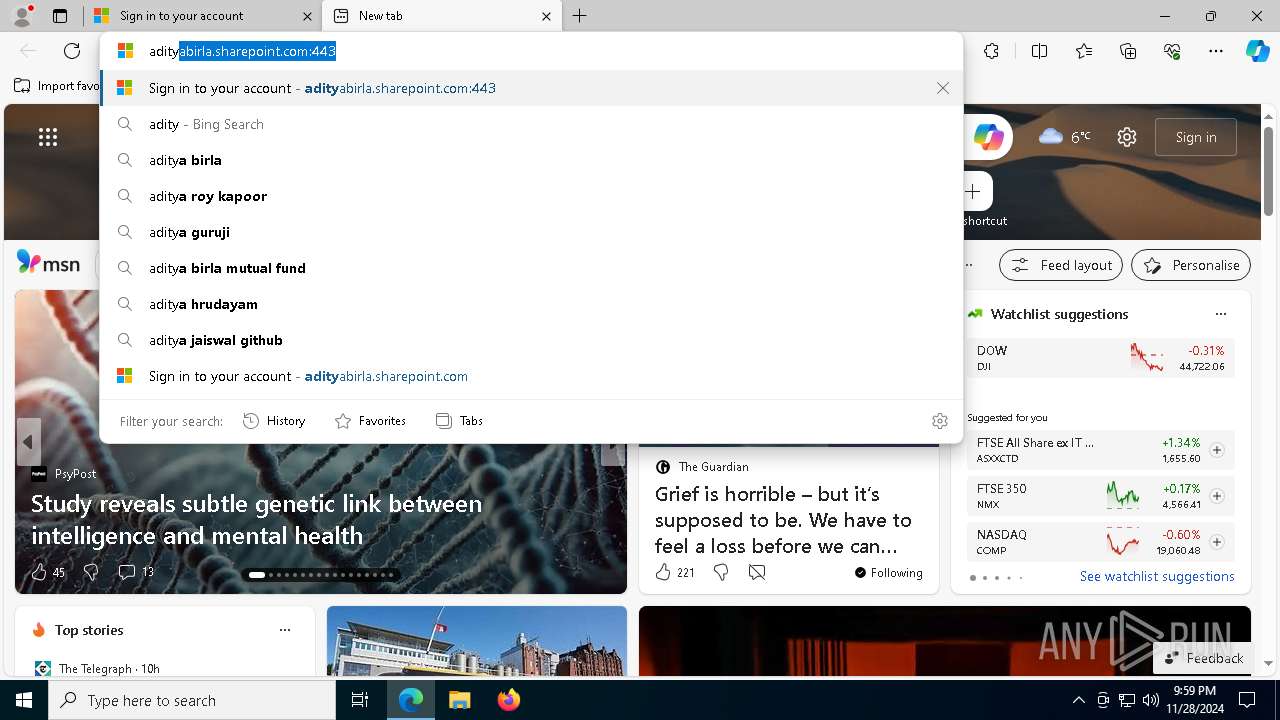Choose adity Bing Search suggestion
This screenshot has height=720, width=1280.
pyautogui.click(x=531, y=124)
